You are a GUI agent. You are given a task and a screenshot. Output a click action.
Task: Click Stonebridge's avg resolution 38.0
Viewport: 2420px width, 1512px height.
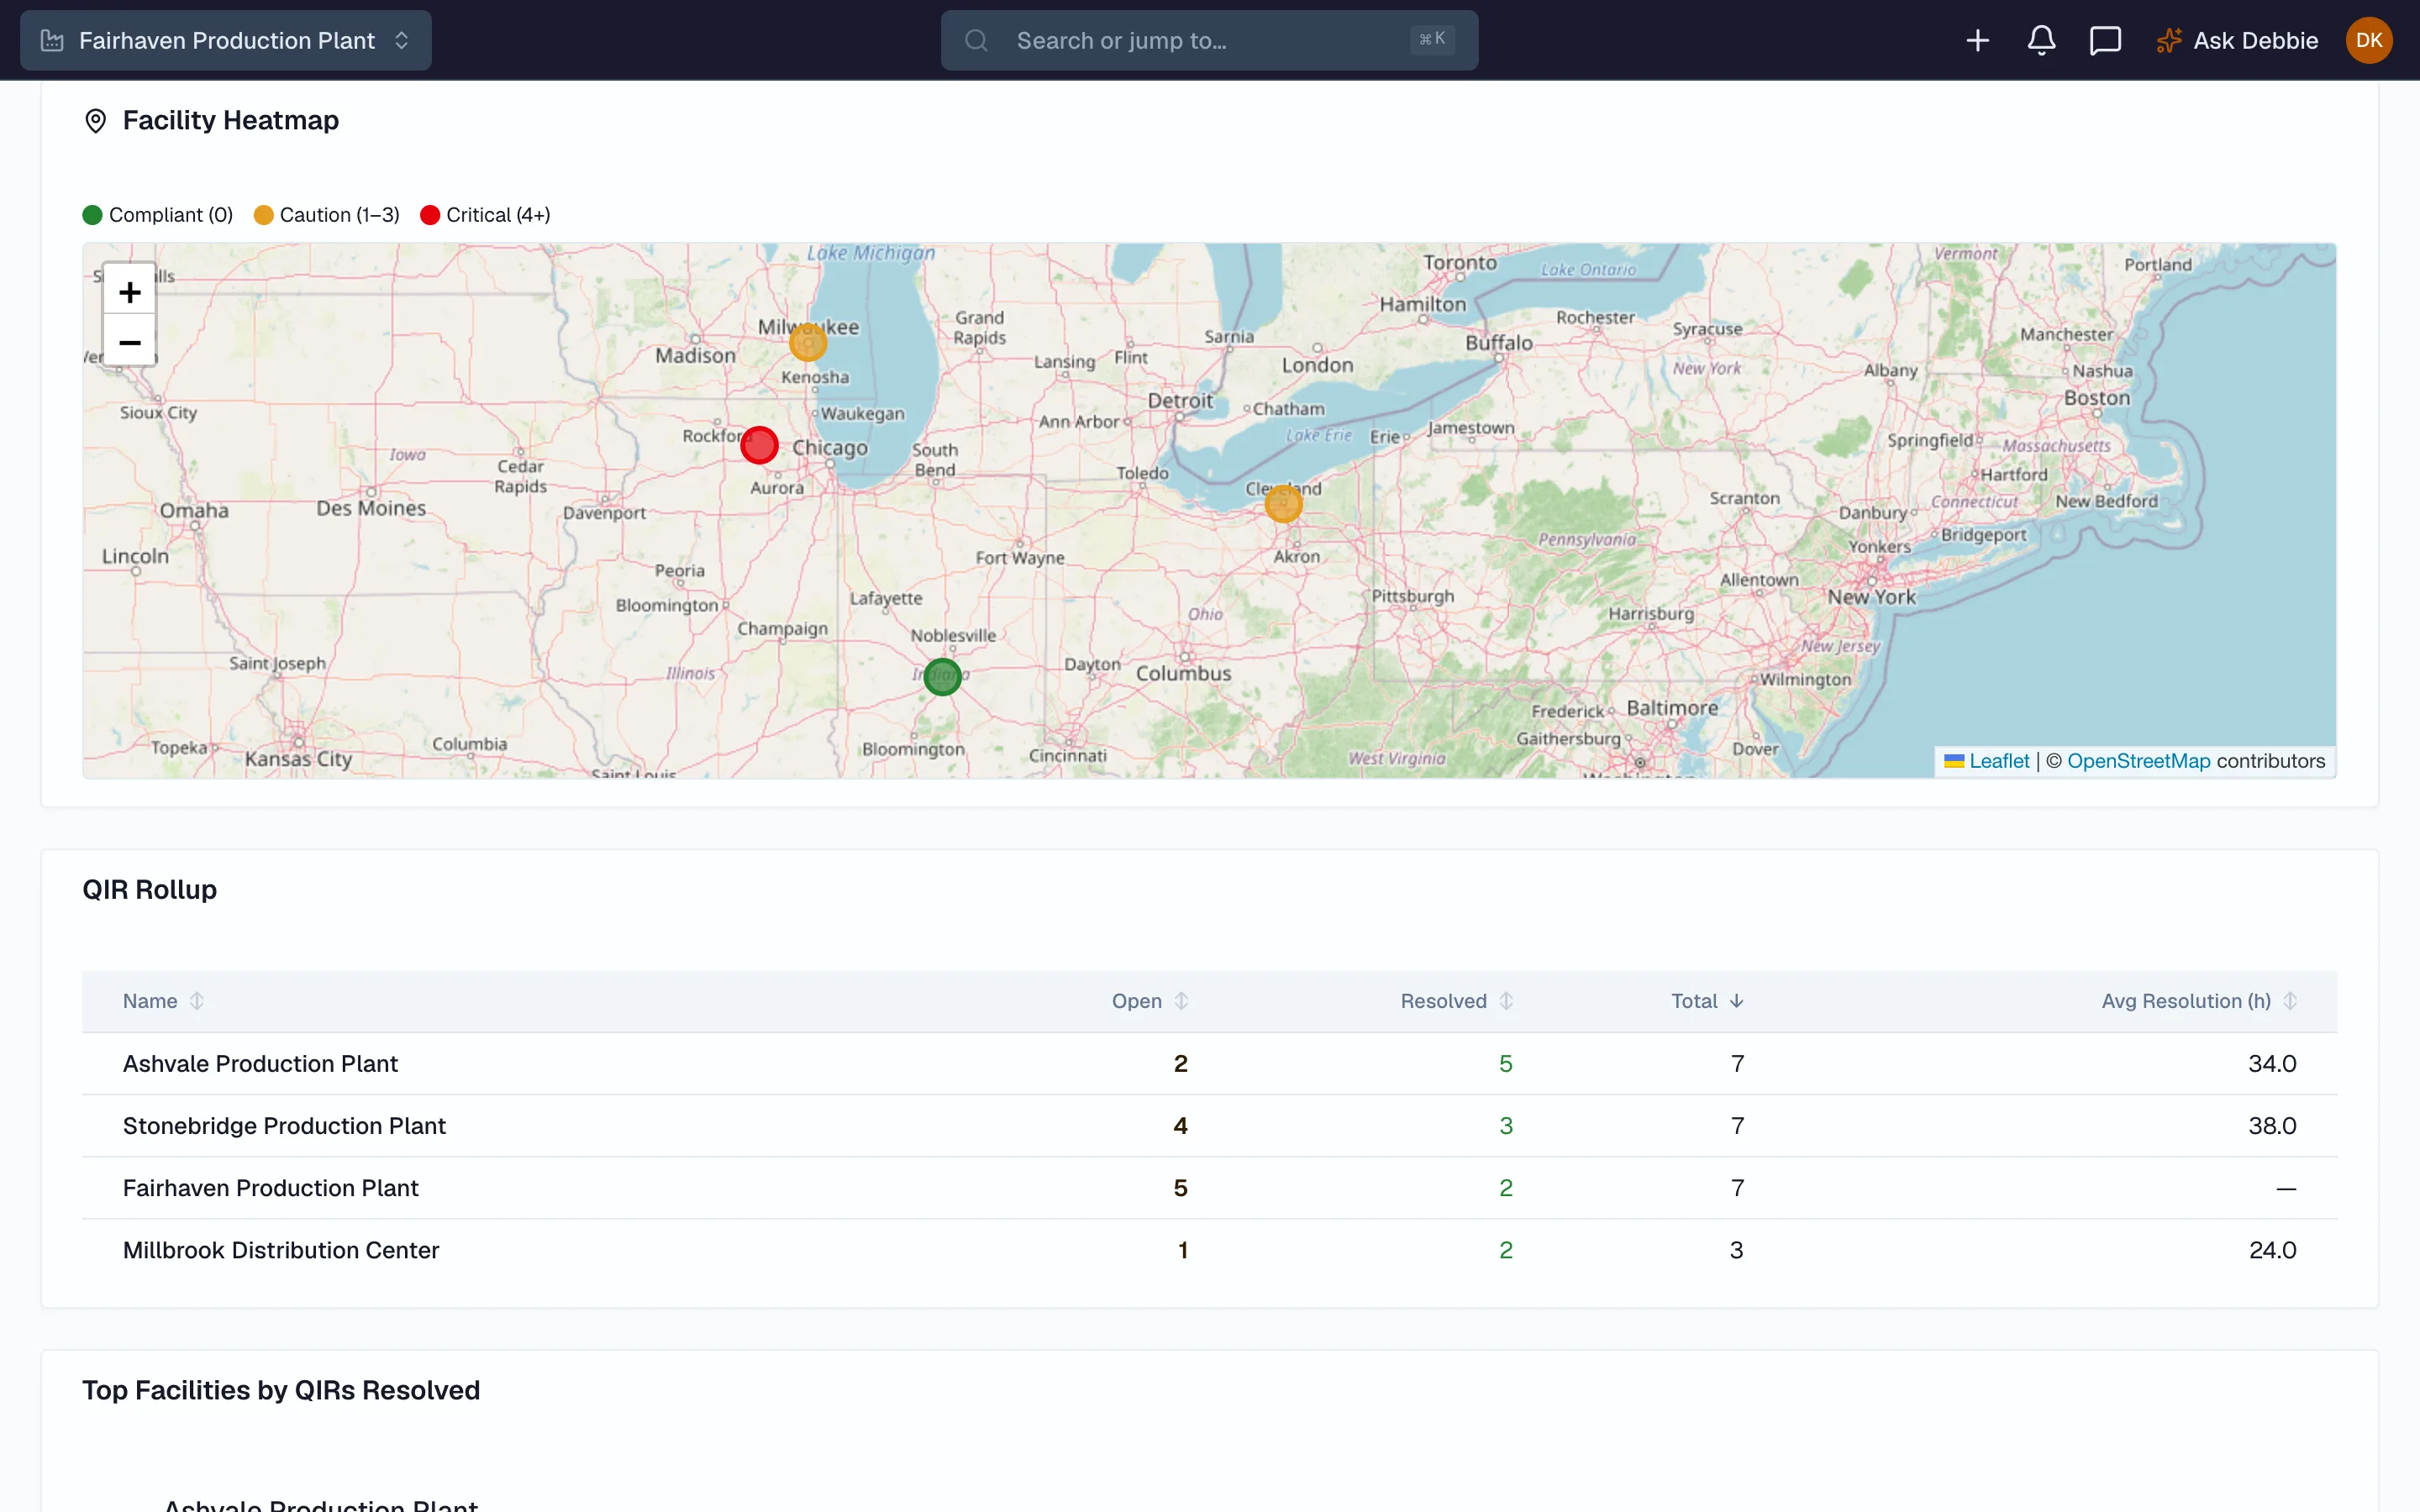tap(2271, 1126)
